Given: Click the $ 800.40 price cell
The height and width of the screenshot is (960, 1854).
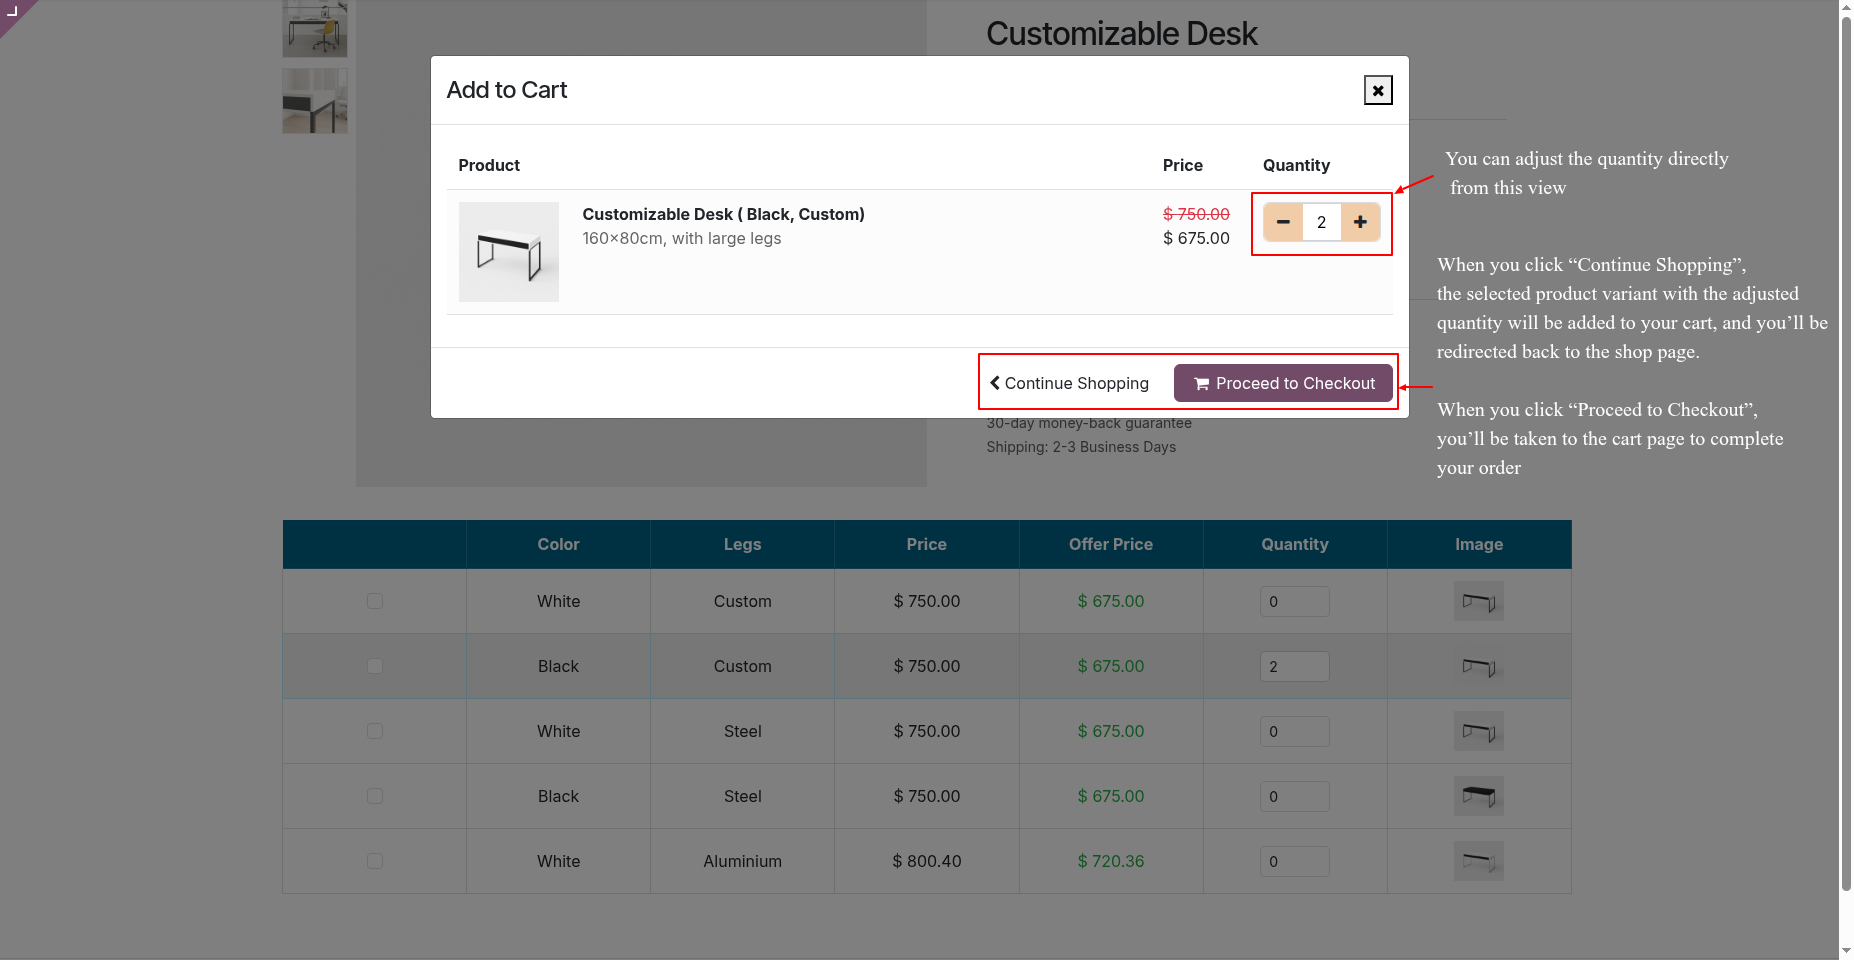Looking at the screenshot, I should tap(927, 861).
